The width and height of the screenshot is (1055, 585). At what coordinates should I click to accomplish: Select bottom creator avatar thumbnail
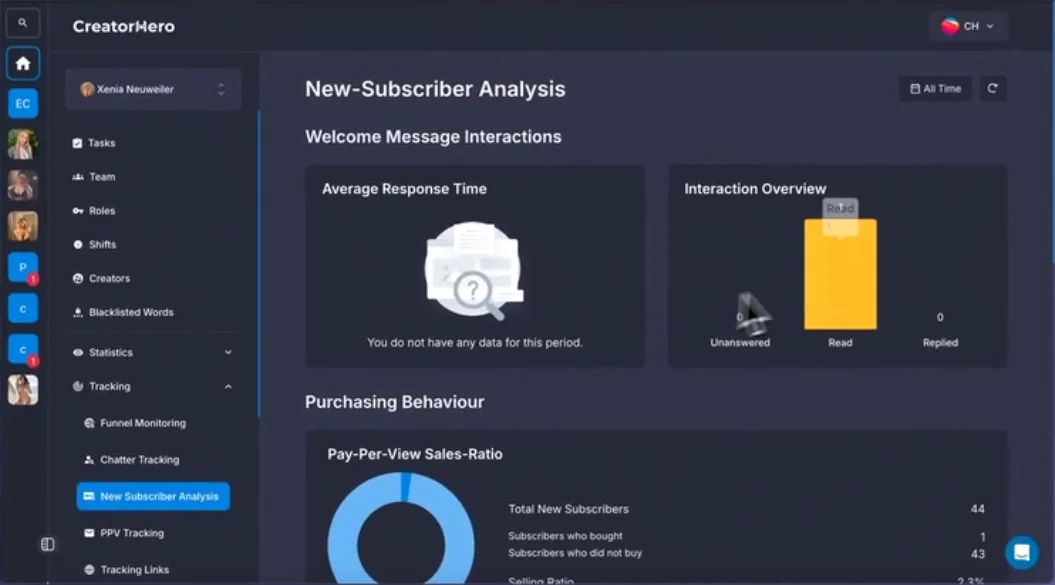click(23, 390)
